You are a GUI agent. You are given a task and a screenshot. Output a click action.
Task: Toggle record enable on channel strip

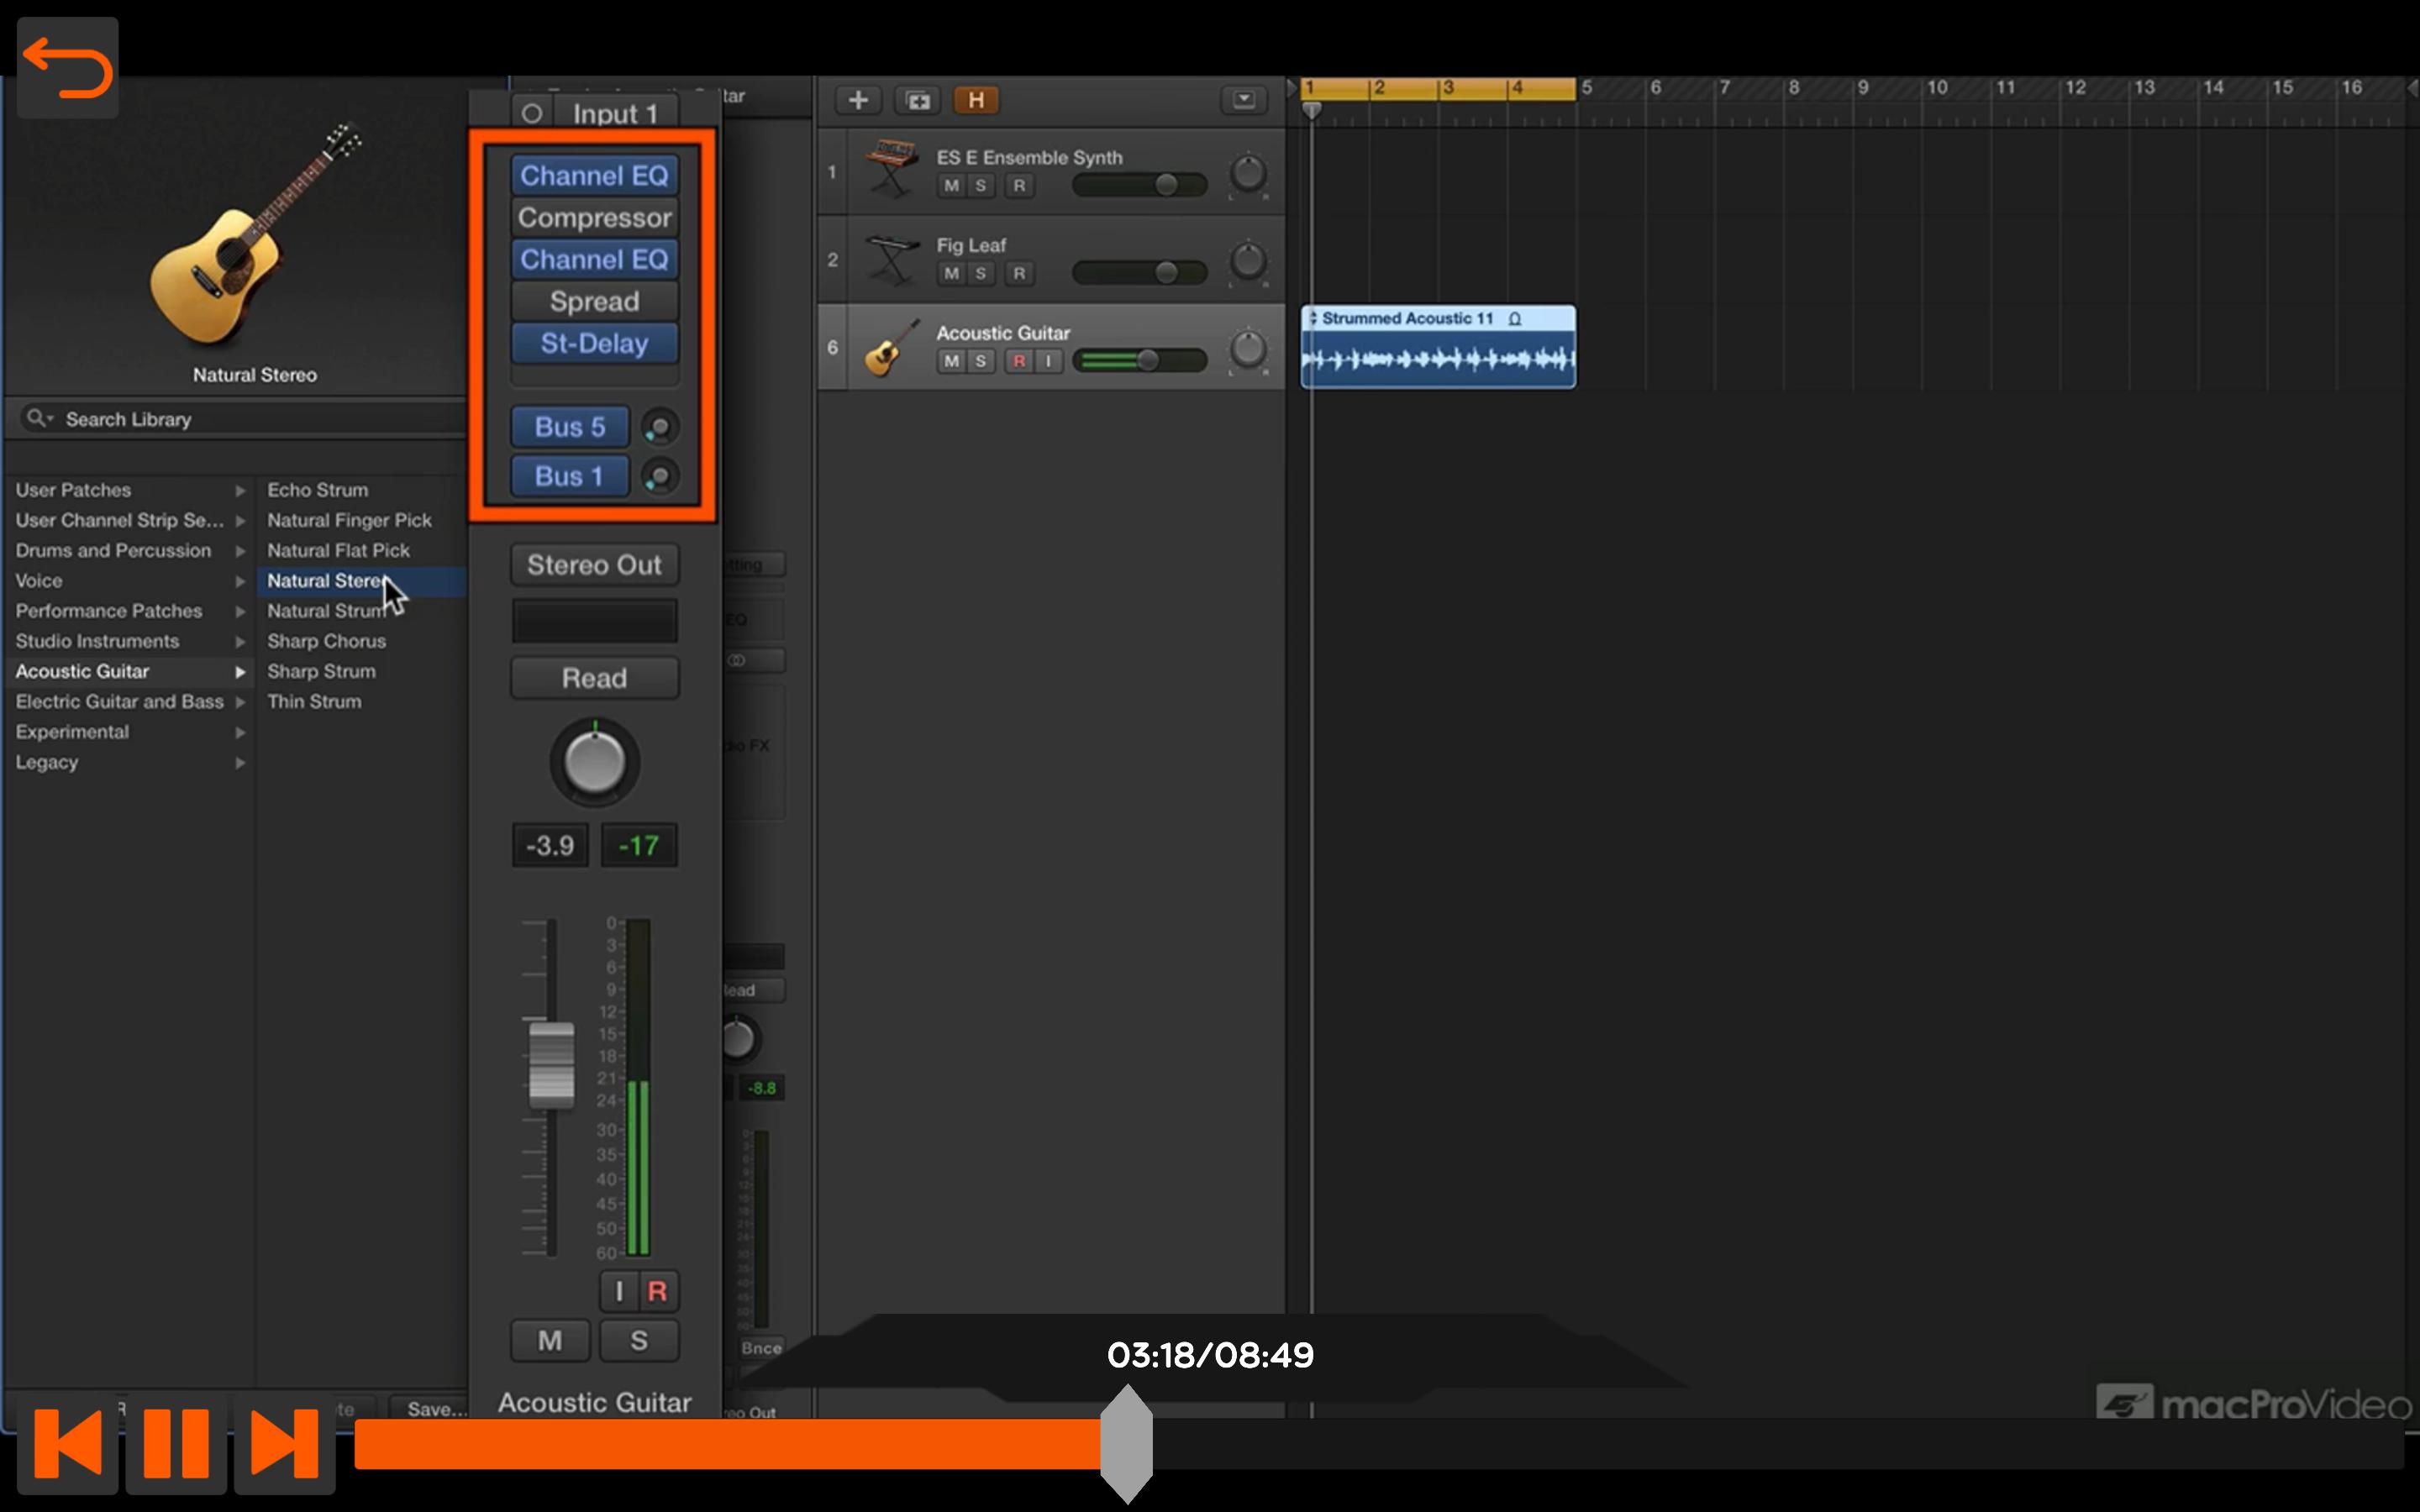point(657,1291)
